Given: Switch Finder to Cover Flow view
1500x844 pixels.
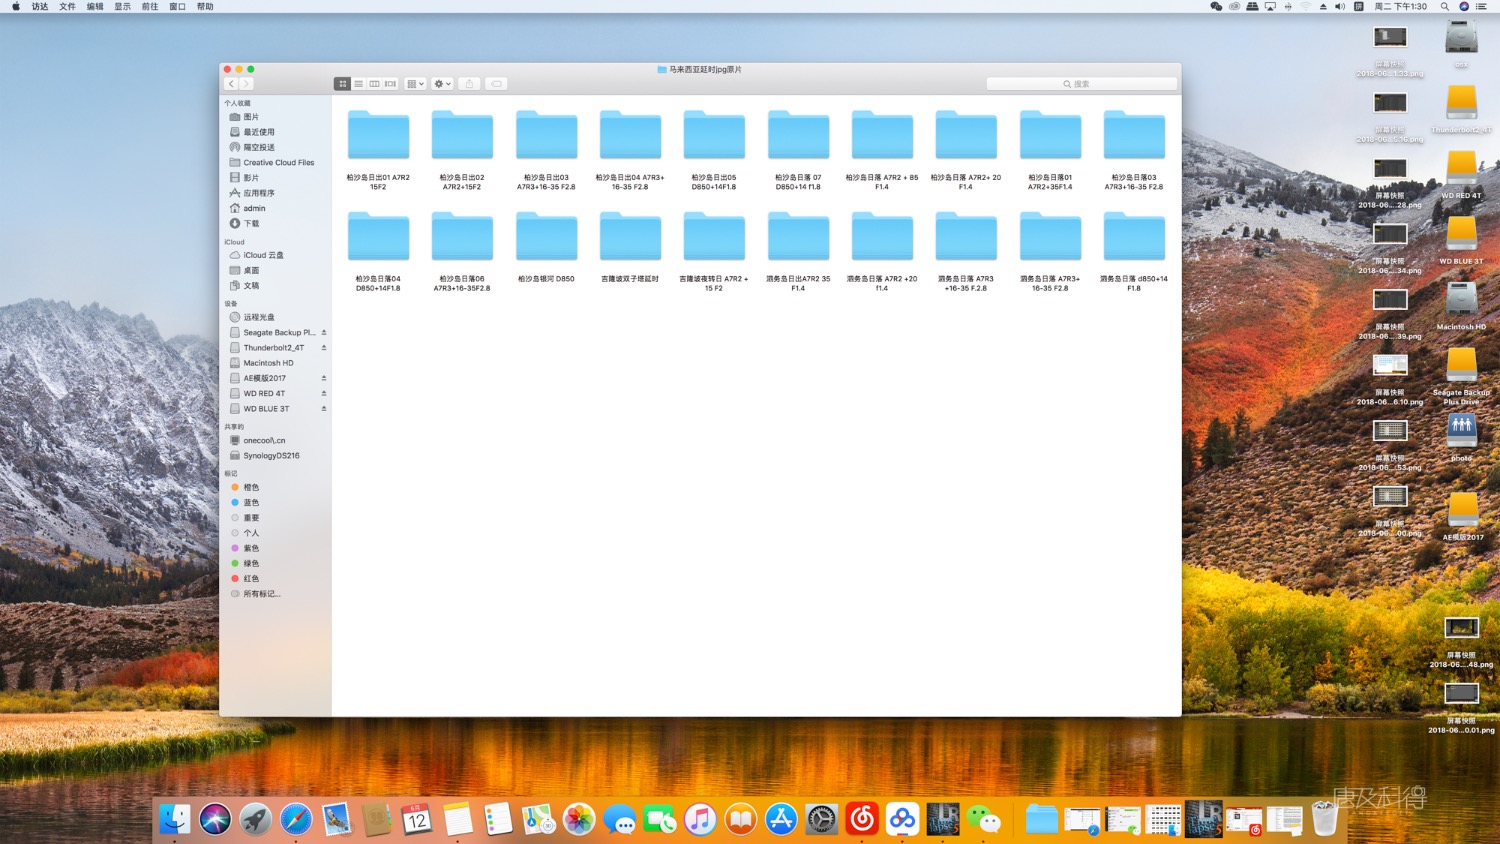Looking at the screenshot, I should (x=390, y=84).
